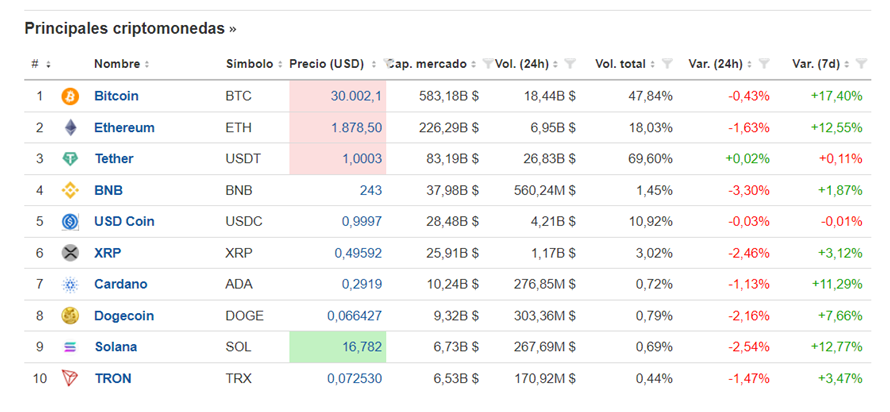Click 7d change value +12,77%
The width and height of the screenshot is (890, 412).
point(837,347)
